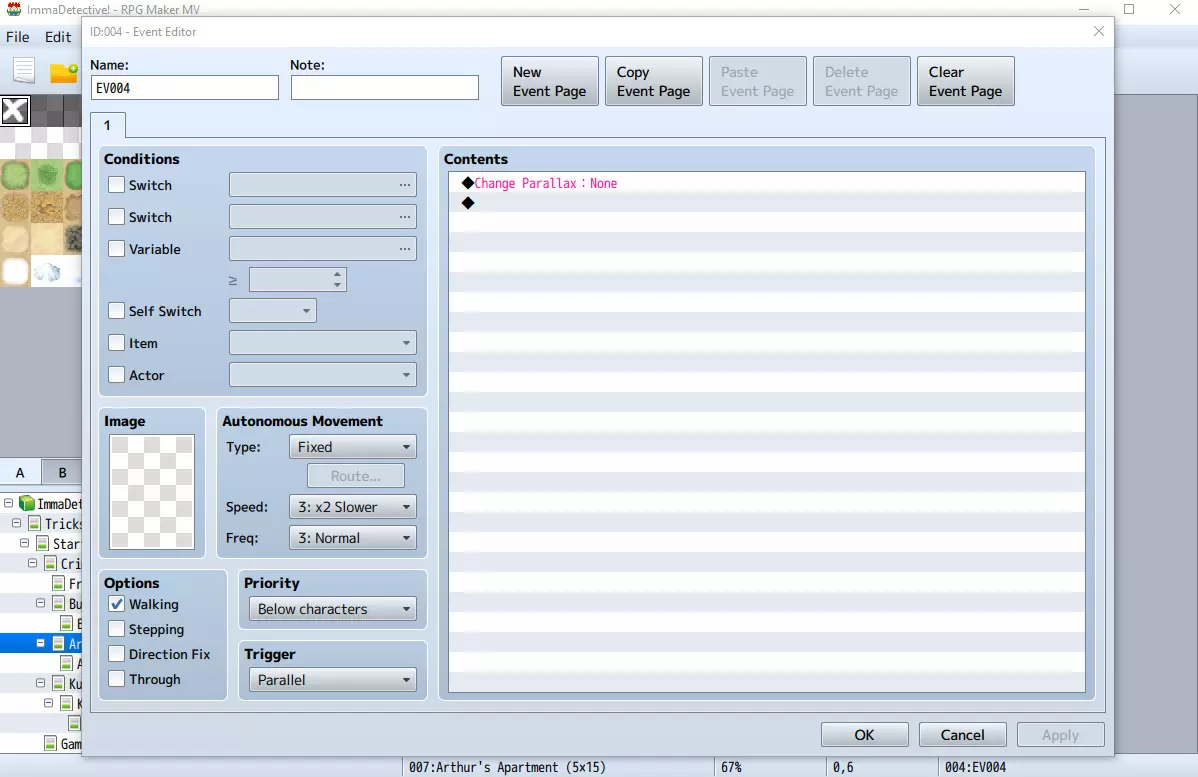Uncheck the Walking option

pos(116,604)
